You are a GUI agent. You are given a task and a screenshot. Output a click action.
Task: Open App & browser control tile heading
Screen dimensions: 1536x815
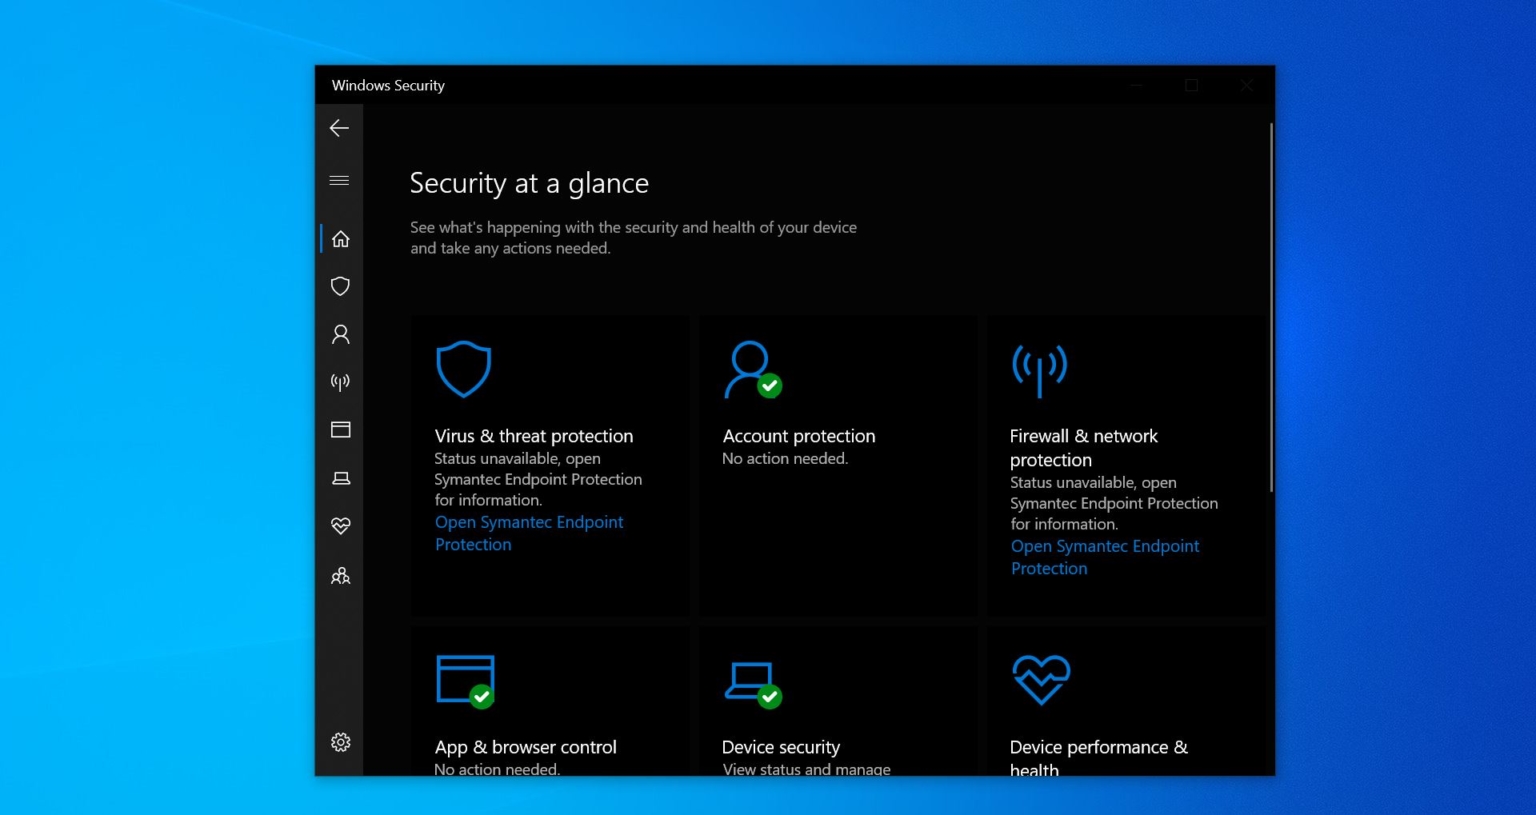tap(525, 747)
